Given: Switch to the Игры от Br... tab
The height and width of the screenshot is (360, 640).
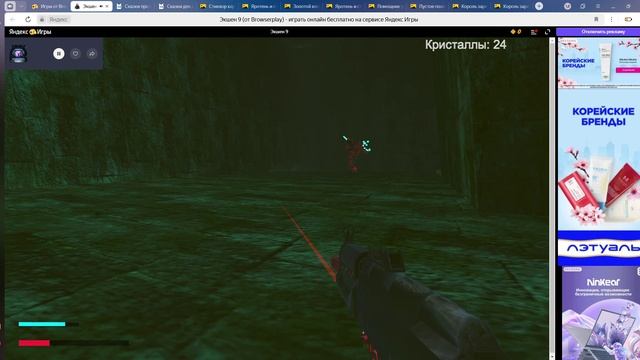Looking at the screenshot, I should [49, 6].
